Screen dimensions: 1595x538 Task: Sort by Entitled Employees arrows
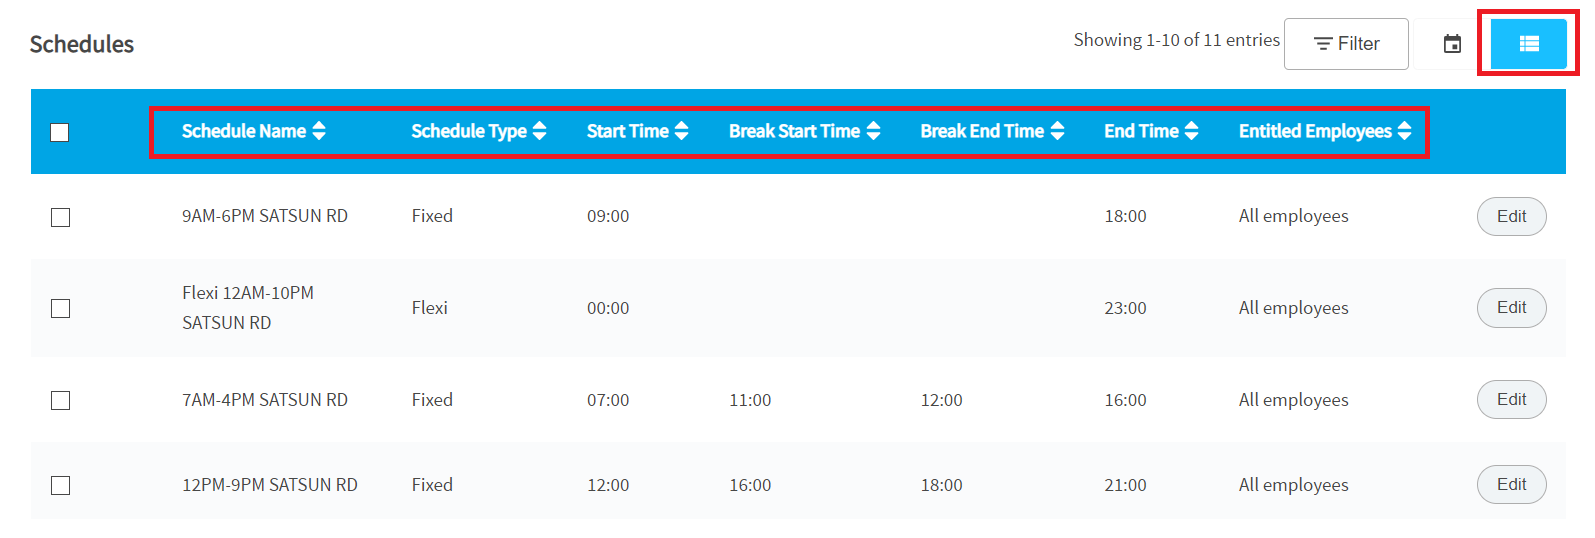tap(1405, 131)
